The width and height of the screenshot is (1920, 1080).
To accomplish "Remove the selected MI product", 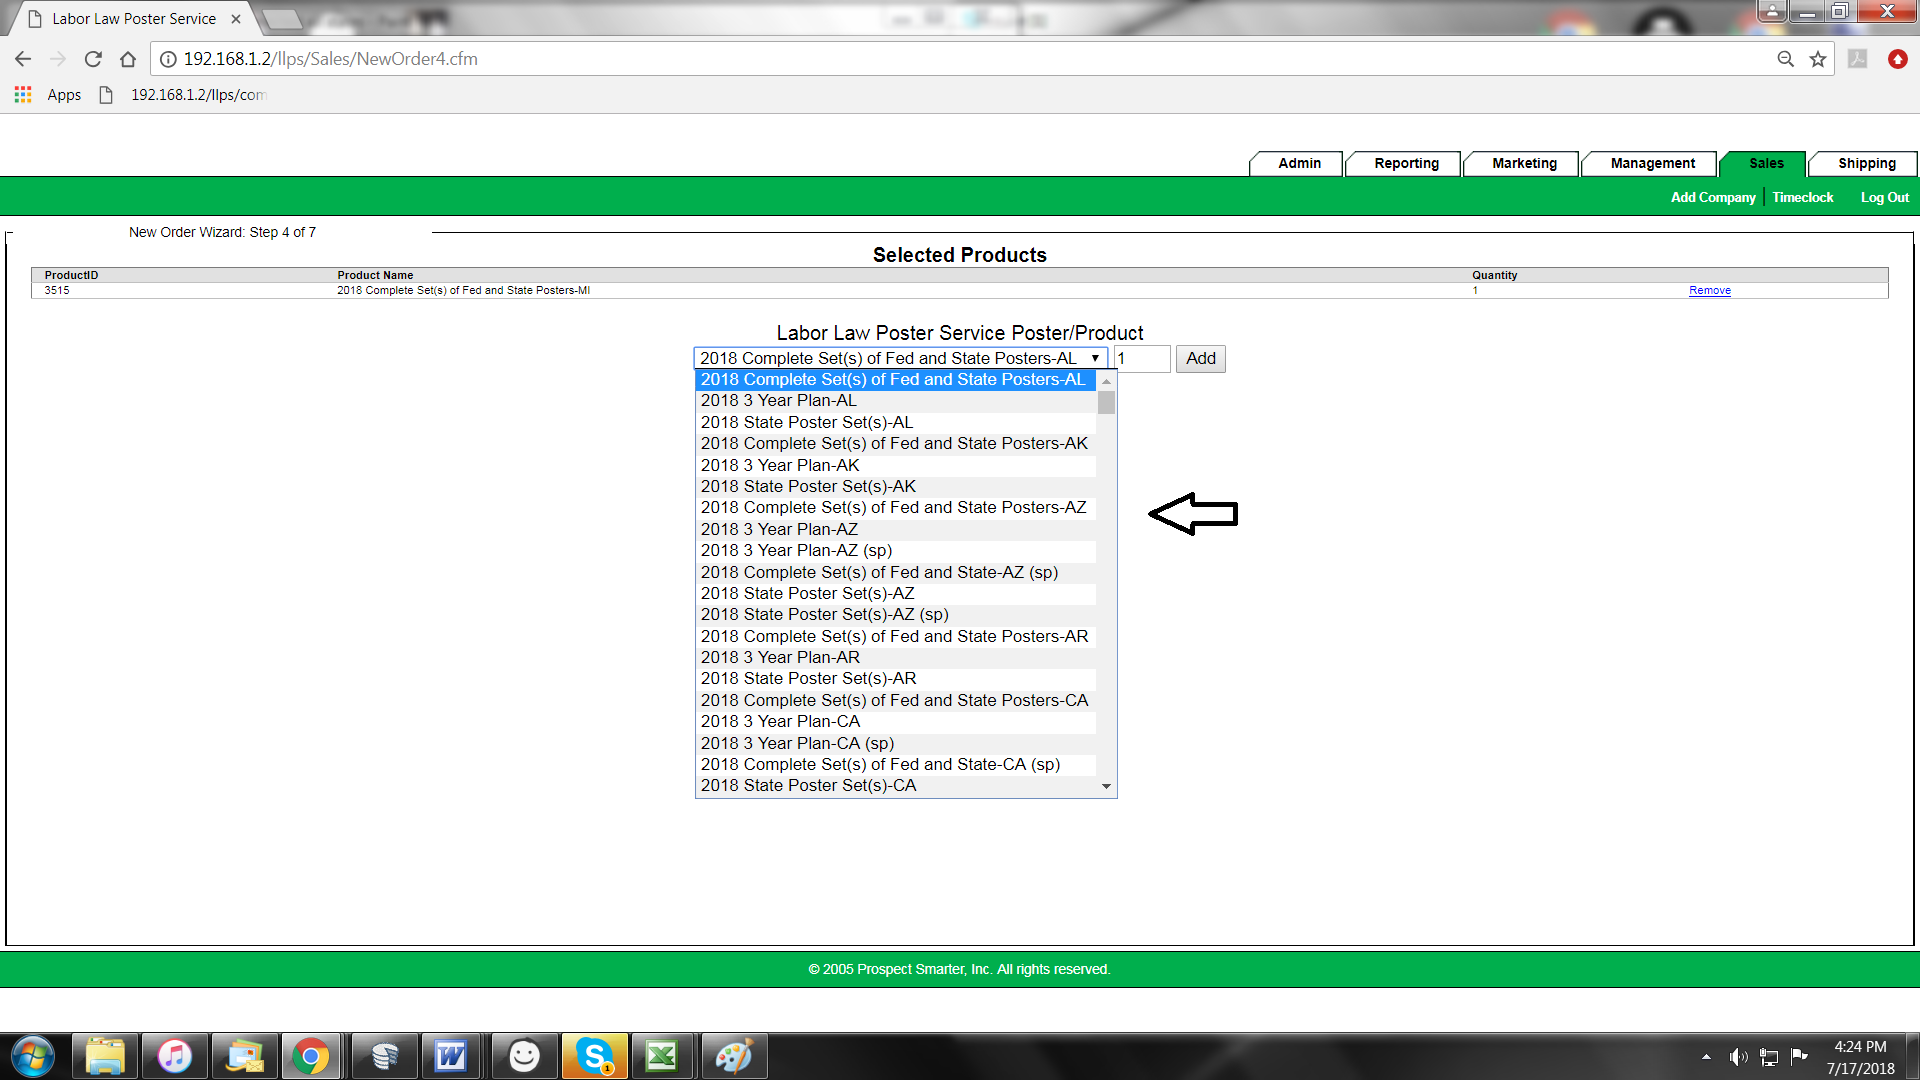I will (1709, 290).
